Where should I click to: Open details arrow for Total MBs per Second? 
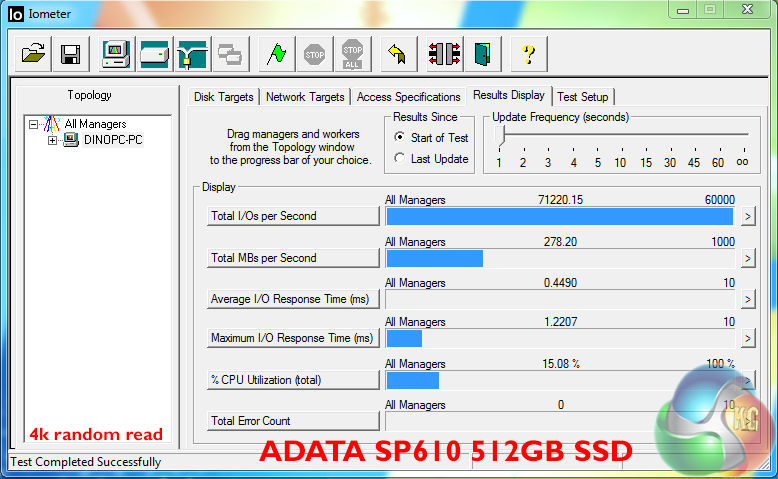(x=748, y=259)
